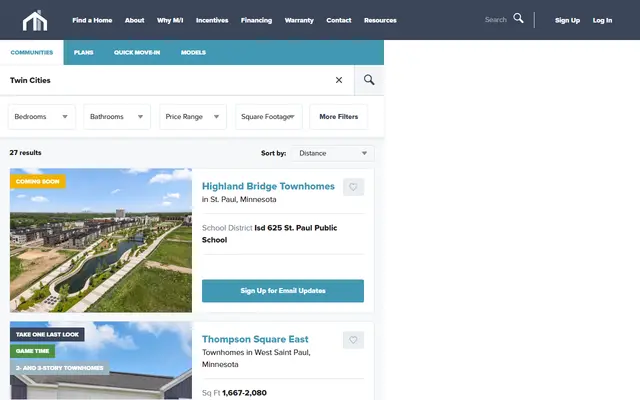Open the Bedrooms dropdown
640x400 pixels.
pyautogui.click(x=42, y=117)
